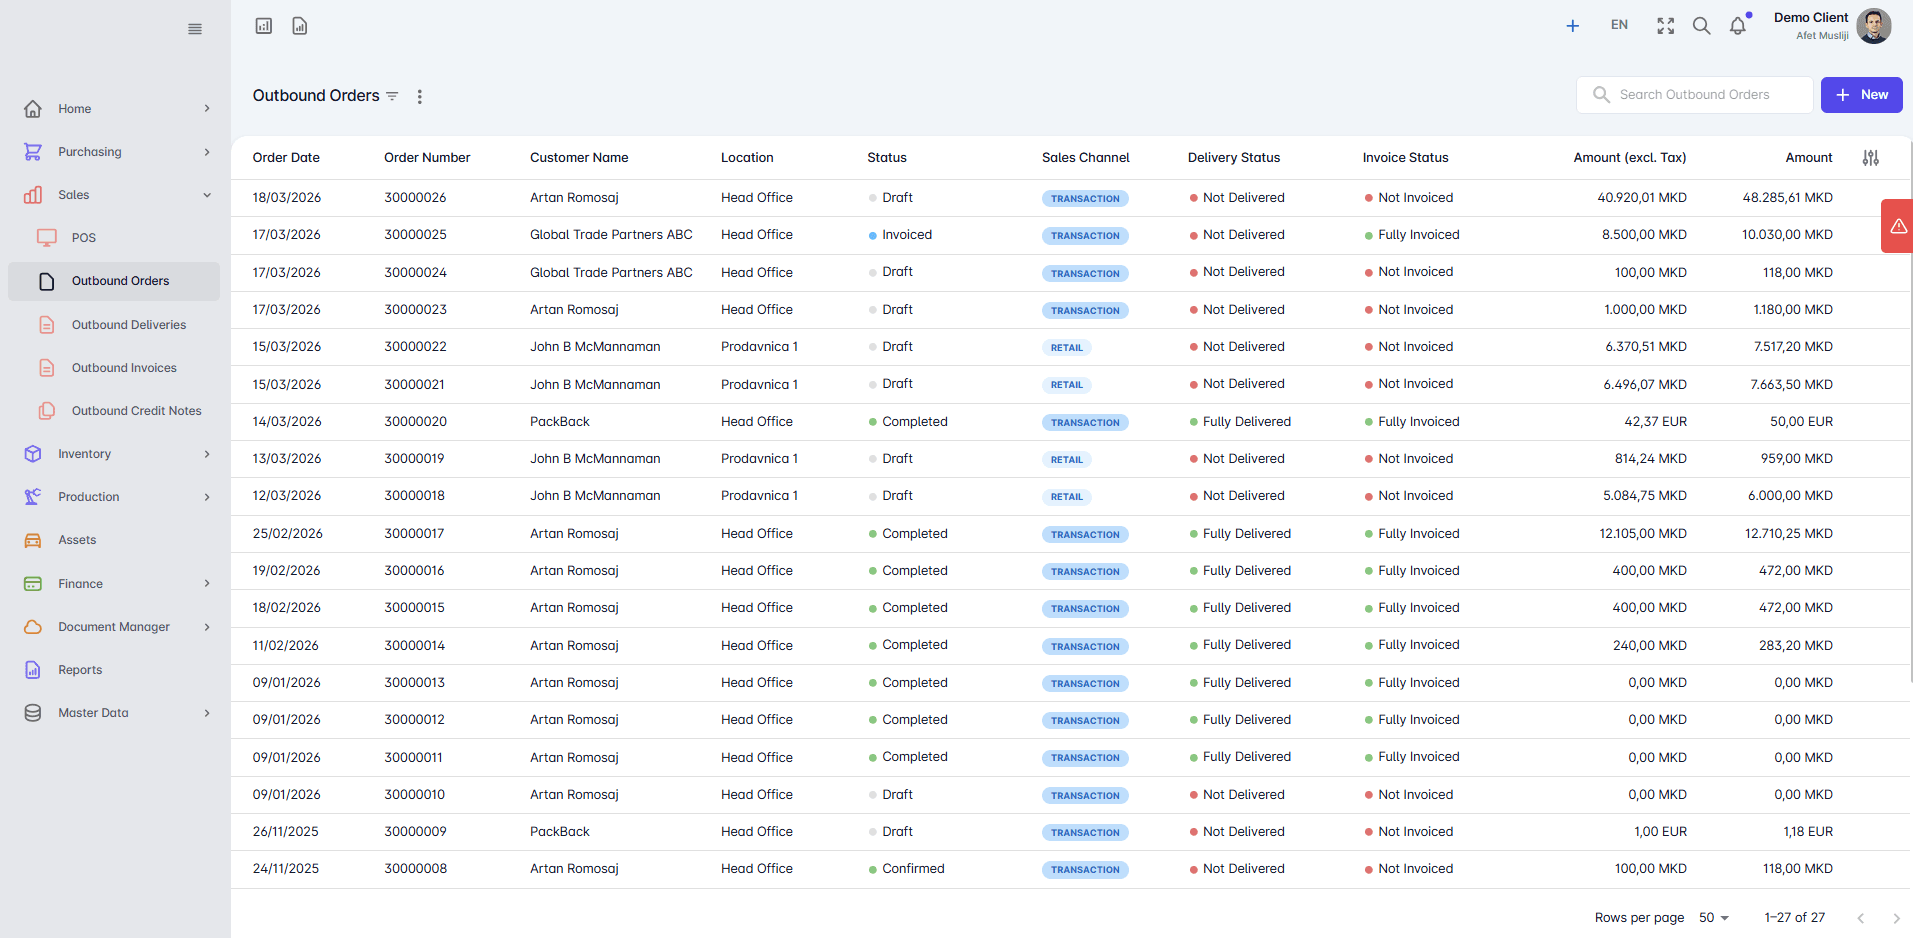The height and width of the screenshot is (938, 1913).
Task: Click the Purchasing cart icon
Action: point(33,152)
